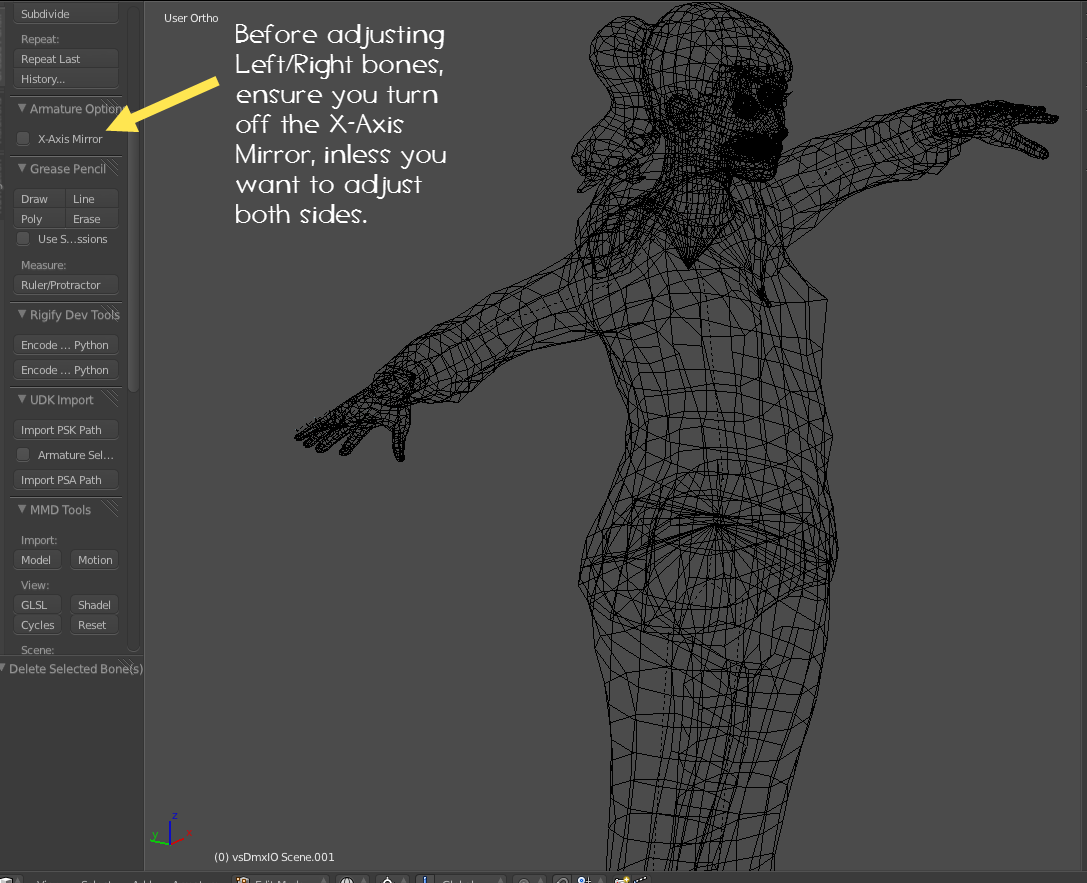The height and width of the screenshot is (883, 1087).
Task: Toggle the X-Axis Mirror checkbox
Action: (24, 139)
